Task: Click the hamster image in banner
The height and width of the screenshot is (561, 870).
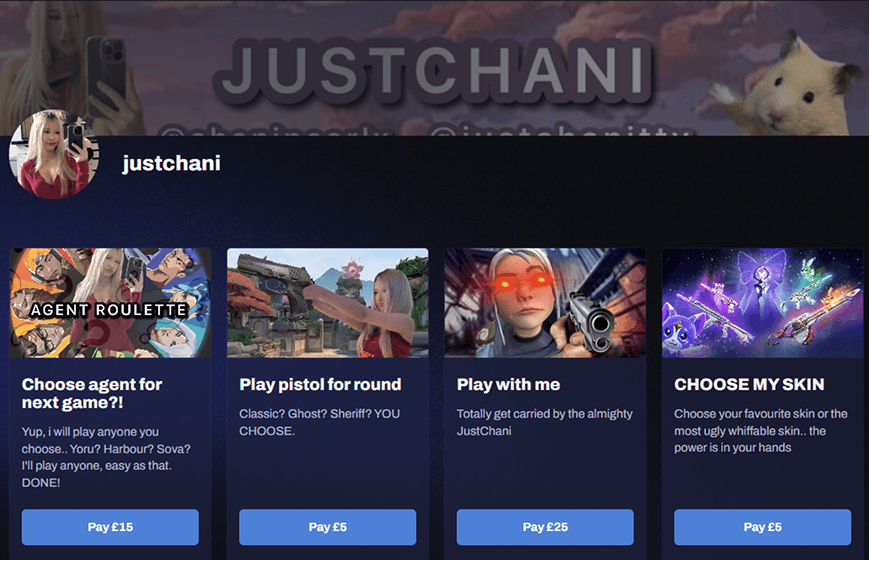Action: [x=790, y=83]
